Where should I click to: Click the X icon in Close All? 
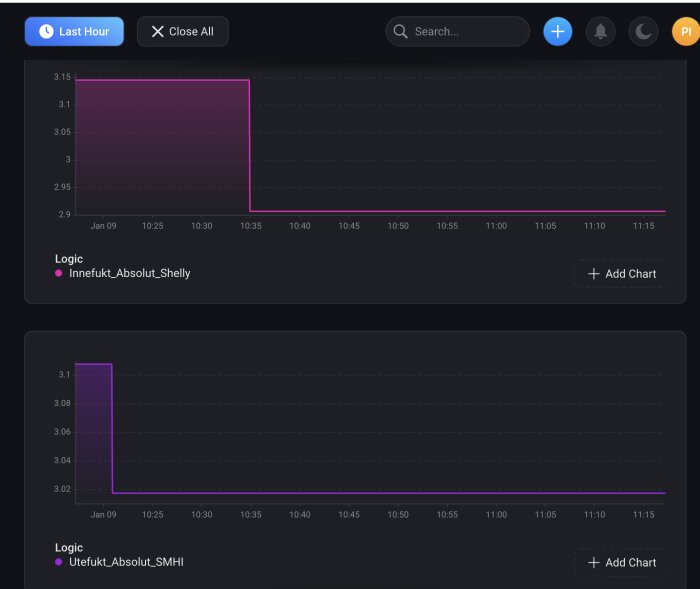click(158, 32)
